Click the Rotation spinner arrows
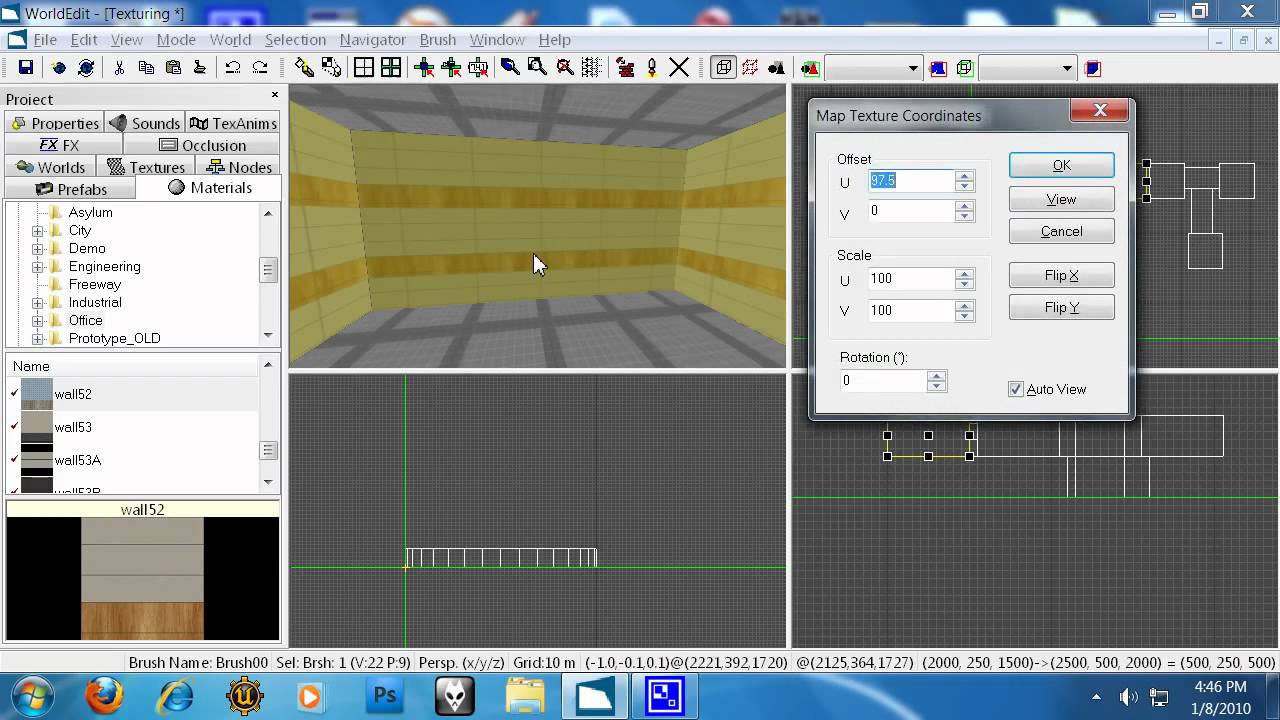This screenshot has height=720, width=1280. pyautogui.click(x=936, y=381)
